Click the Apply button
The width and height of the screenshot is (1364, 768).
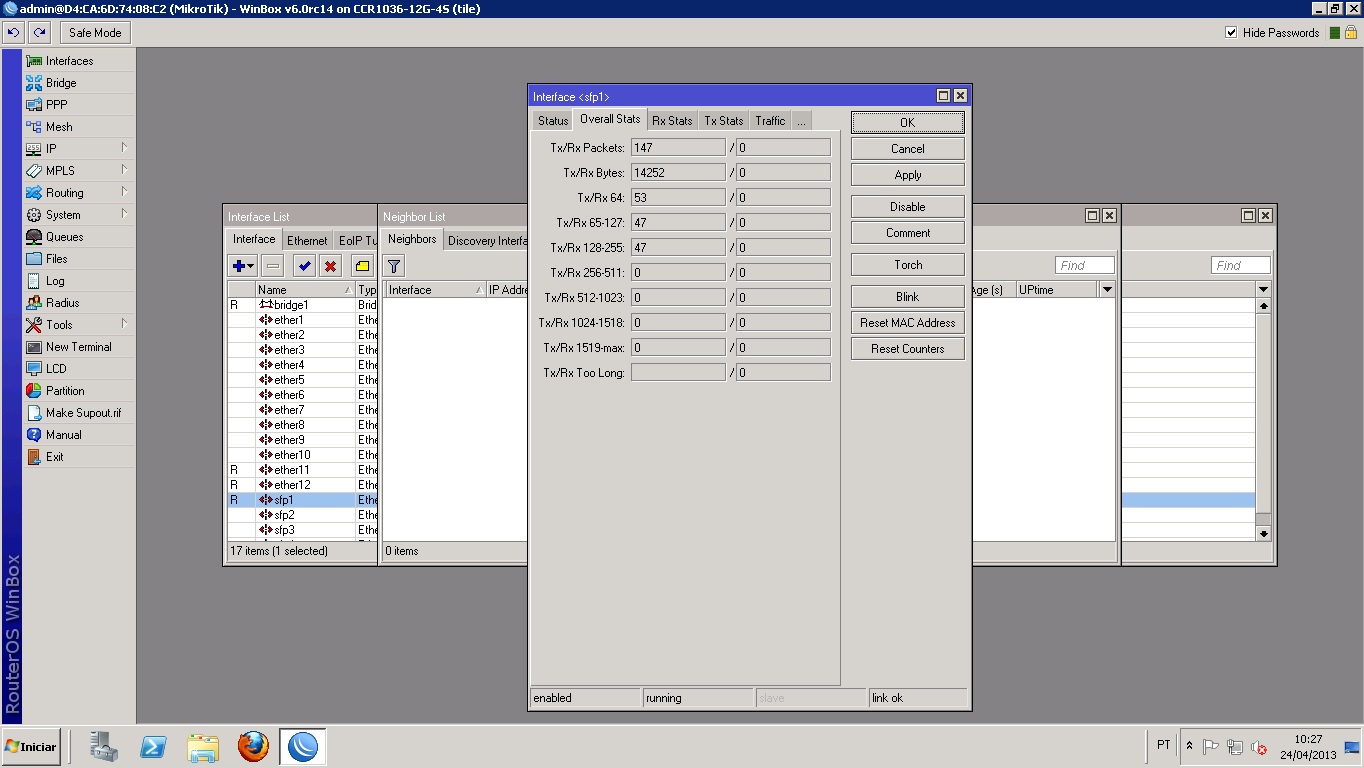tap(908, 175)
